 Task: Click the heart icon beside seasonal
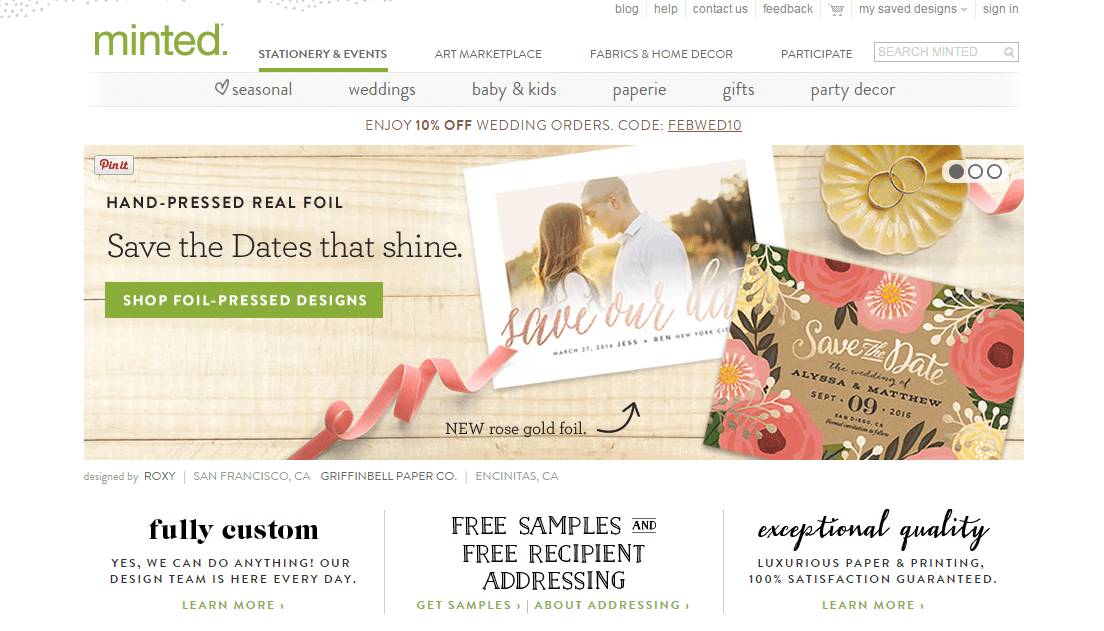click(x=221, y=88)
